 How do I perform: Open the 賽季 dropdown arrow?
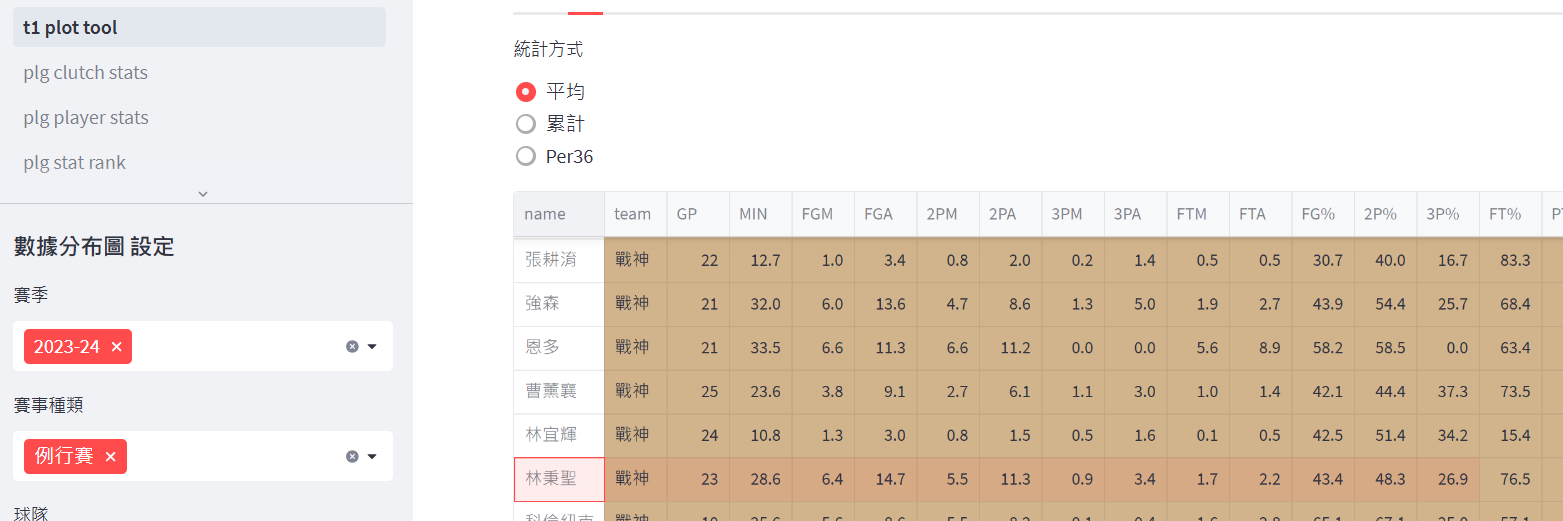372,346
